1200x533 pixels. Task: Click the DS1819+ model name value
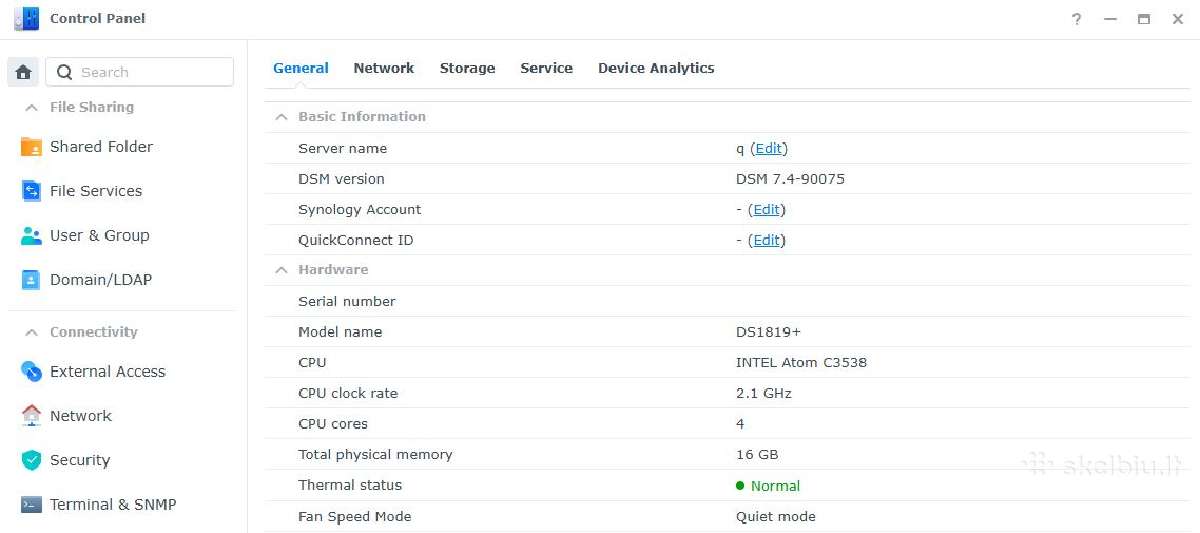(x=768, y=332)
